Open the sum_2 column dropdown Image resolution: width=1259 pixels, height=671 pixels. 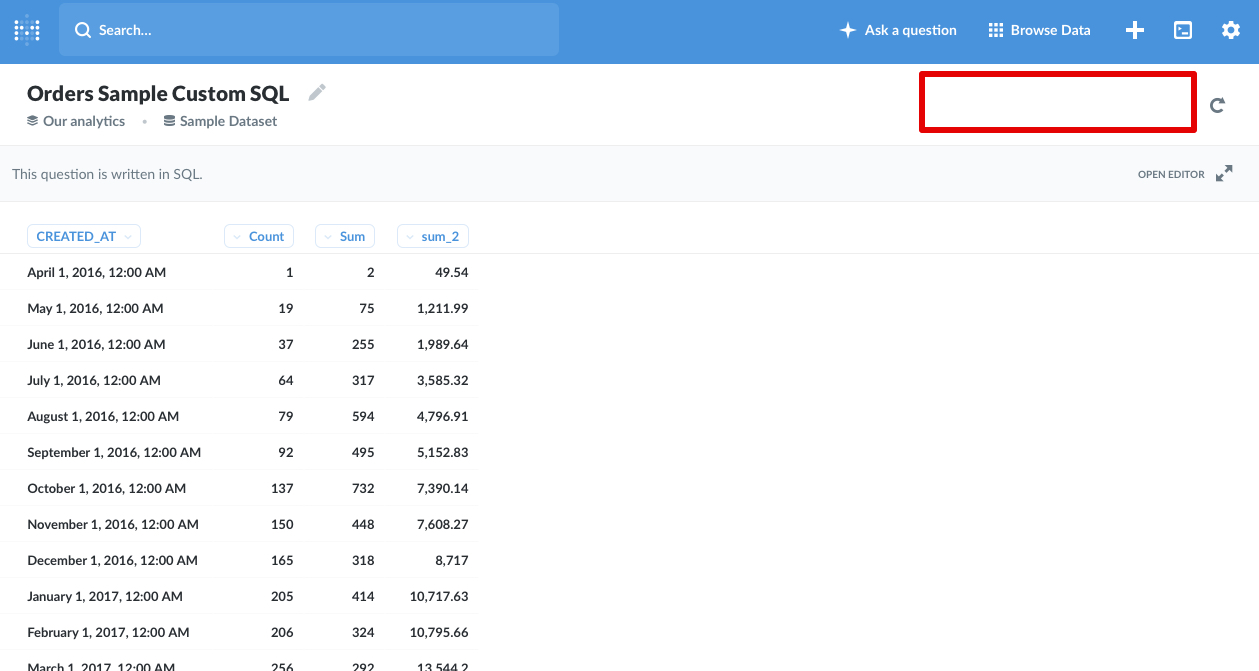409,236
